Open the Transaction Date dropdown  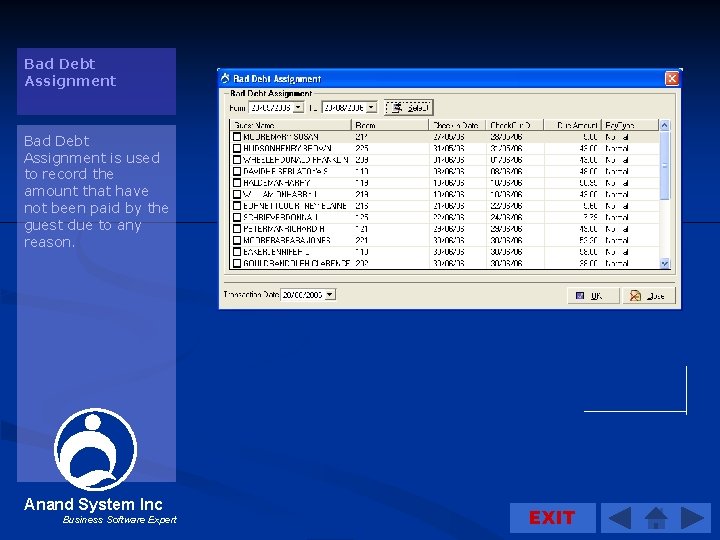(x=330, y=294)
